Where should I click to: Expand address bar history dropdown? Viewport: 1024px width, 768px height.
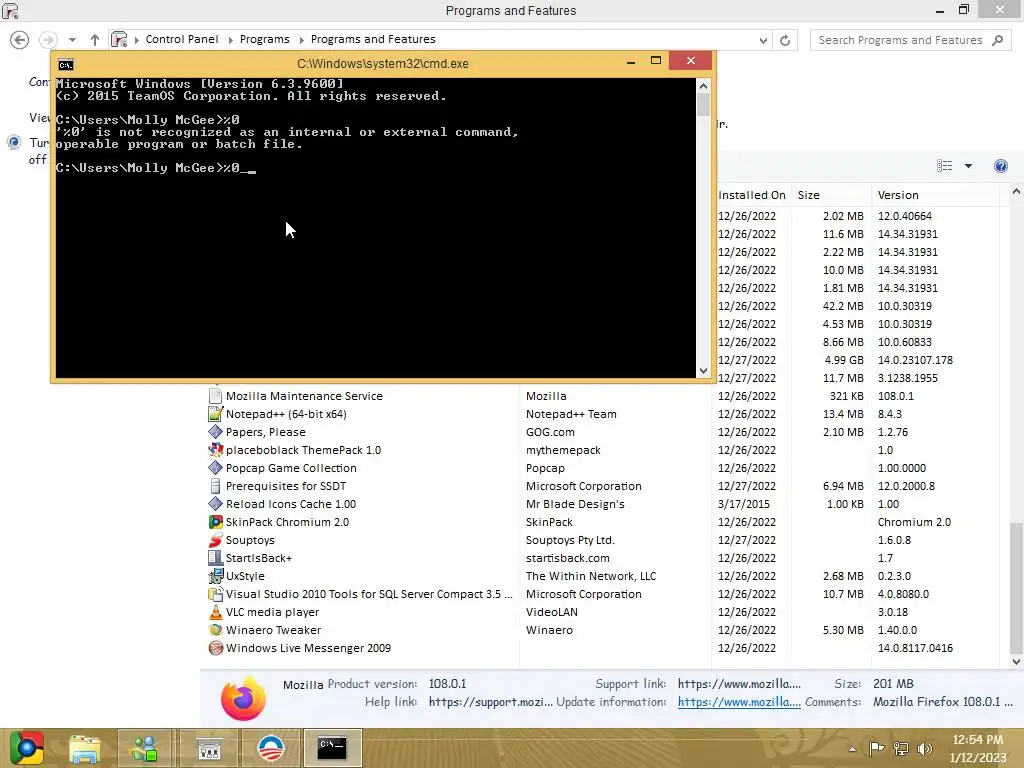pos(763,40)
